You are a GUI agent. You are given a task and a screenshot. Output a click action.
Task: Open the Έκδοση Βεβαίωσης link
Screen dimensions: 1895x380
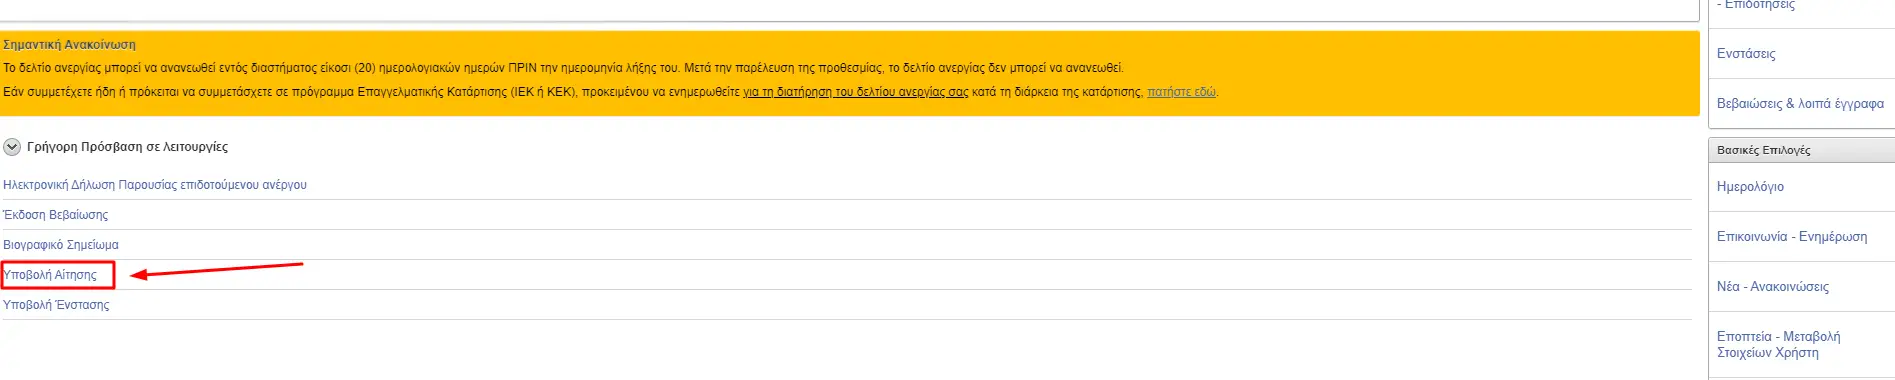55,215
